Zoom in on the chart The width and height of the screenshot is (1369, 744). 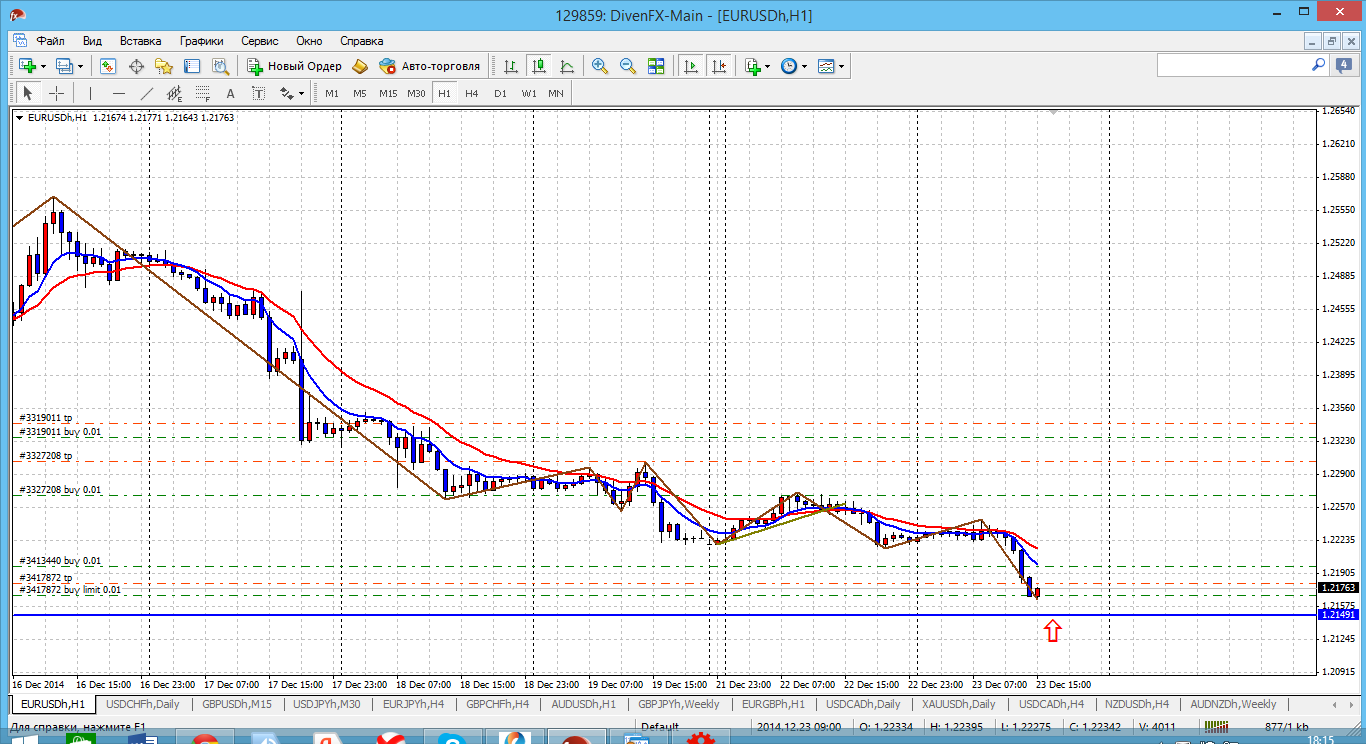tap(600, 66)
